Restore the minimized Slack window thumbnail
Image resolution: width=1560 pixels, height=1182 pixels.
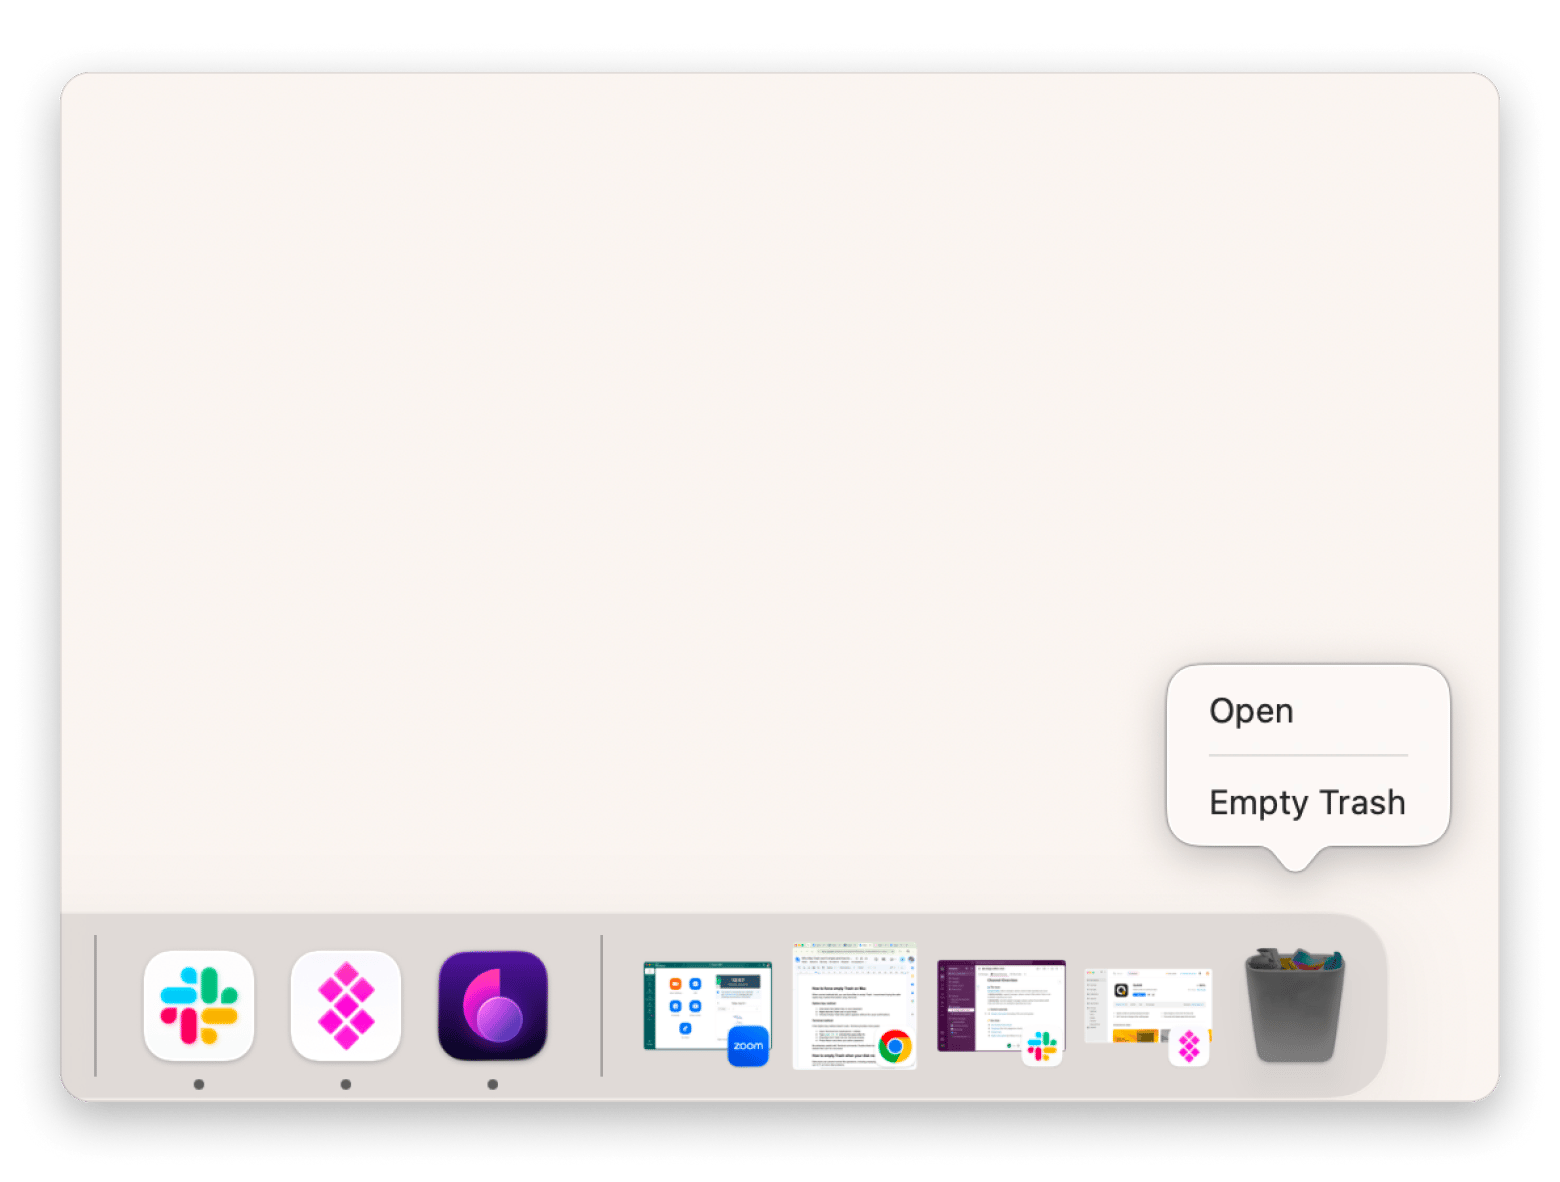click(1001, 1006)
